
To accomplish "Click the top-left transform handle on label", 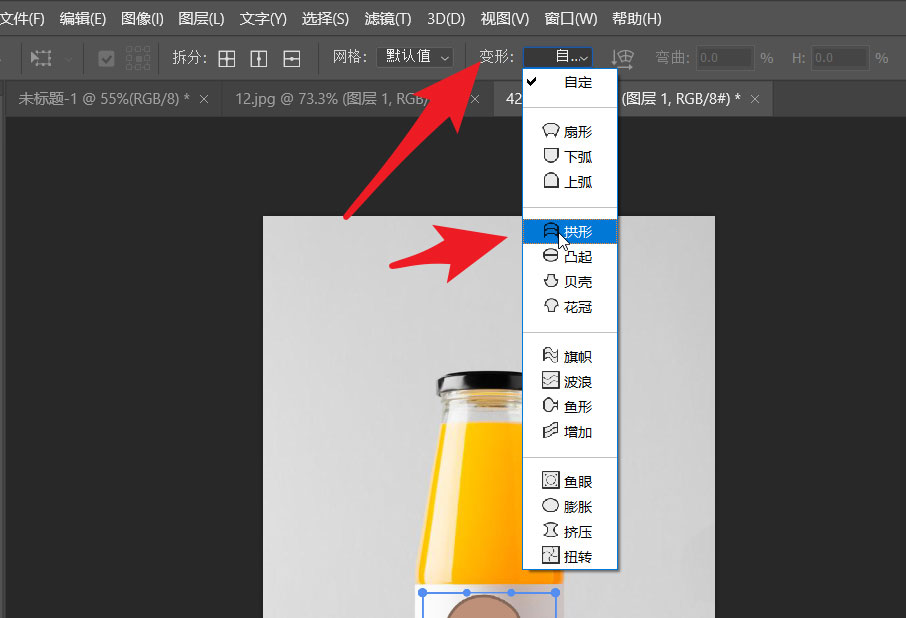I will click(x=422, y=593).
